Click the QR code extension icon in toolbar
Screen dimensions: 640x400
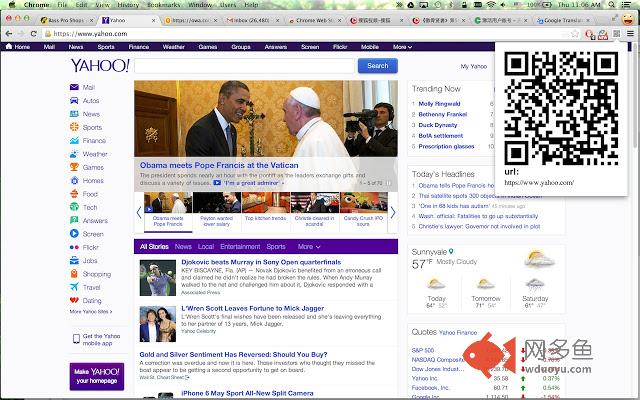(x=616, y=34)
